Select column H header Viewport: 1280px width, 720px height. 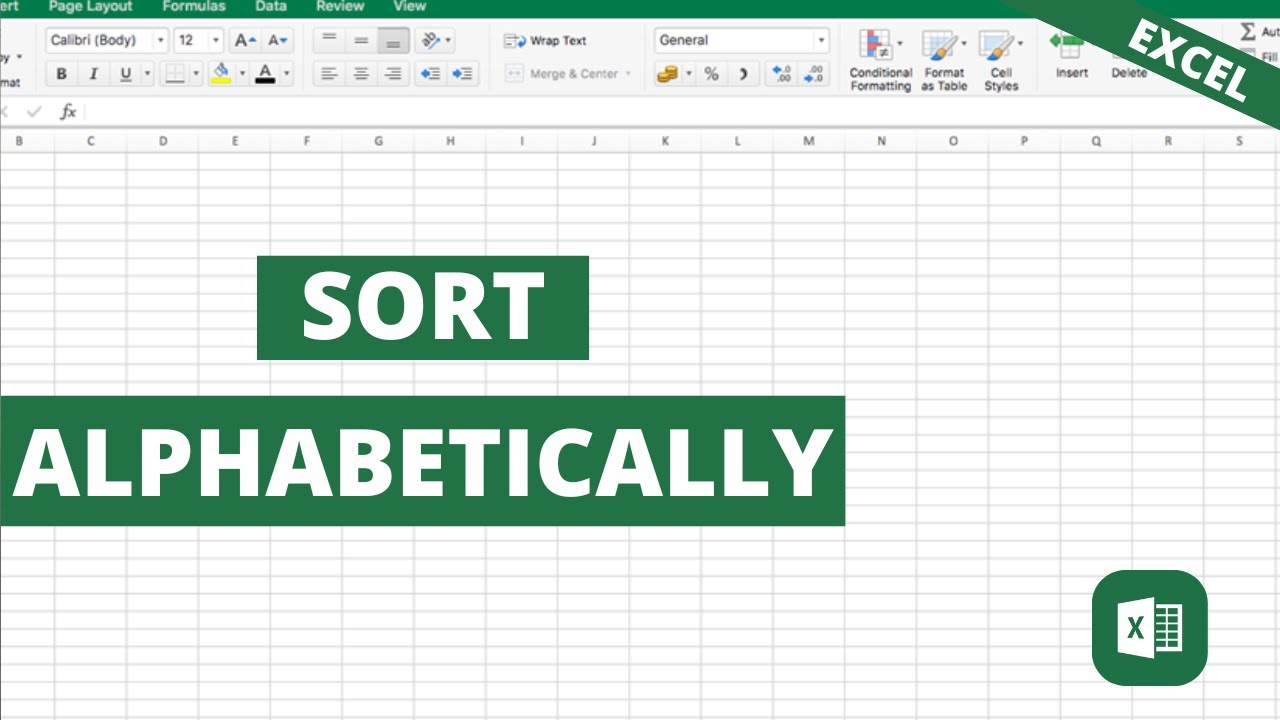[x=450, y=141]
